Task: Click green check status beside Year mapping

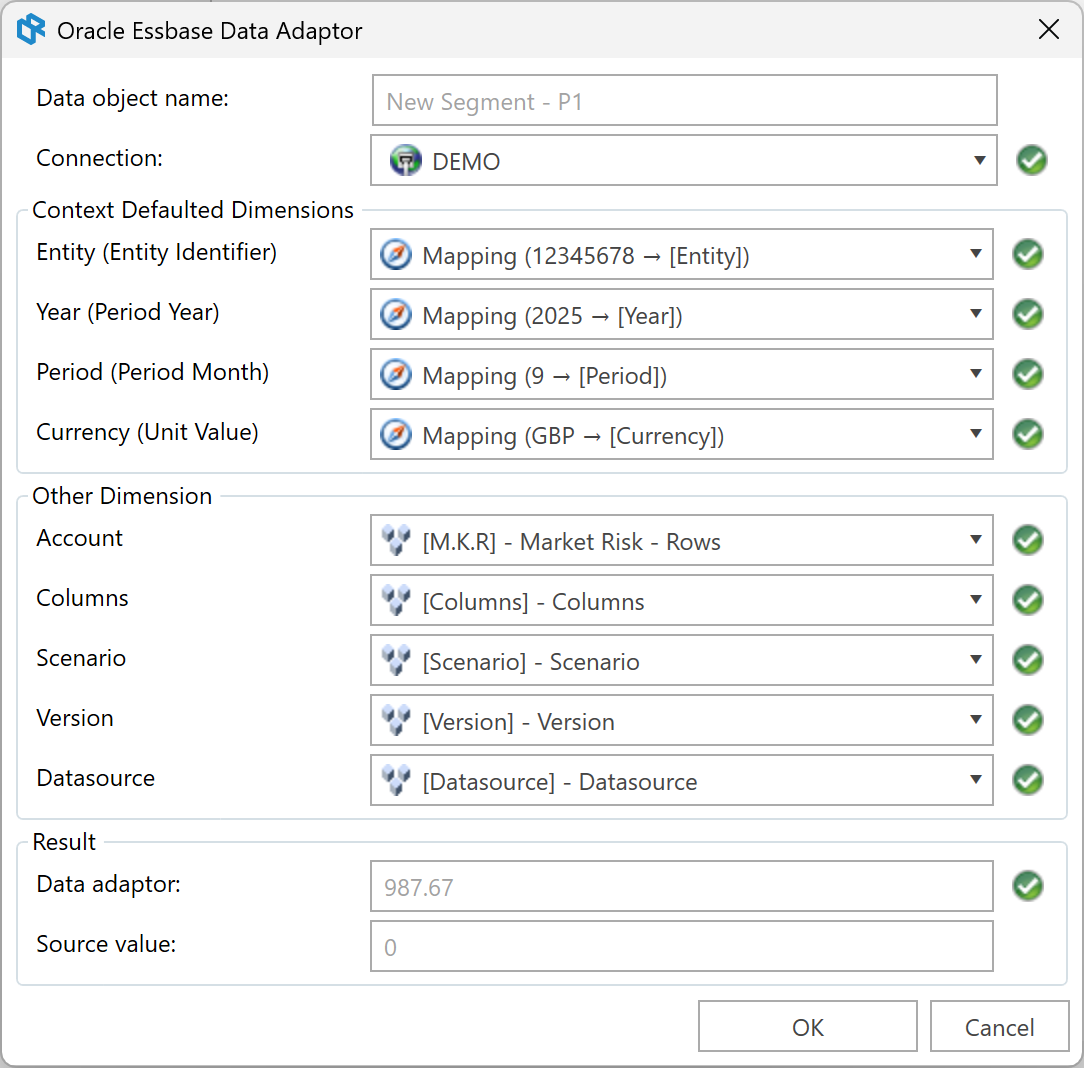Action: [1028, 315]
